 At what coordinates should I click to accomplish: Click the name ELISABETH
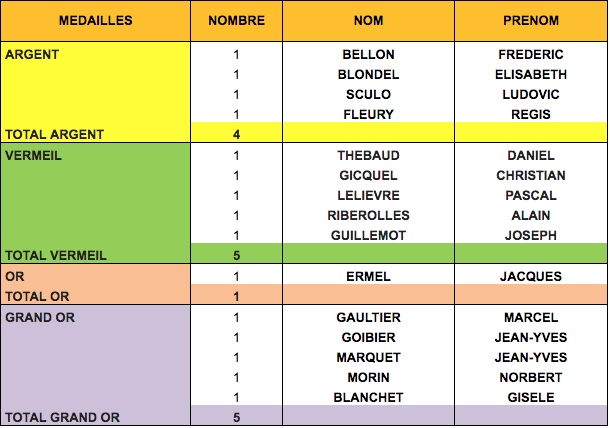pyautogui.click(x=531, y=74)
